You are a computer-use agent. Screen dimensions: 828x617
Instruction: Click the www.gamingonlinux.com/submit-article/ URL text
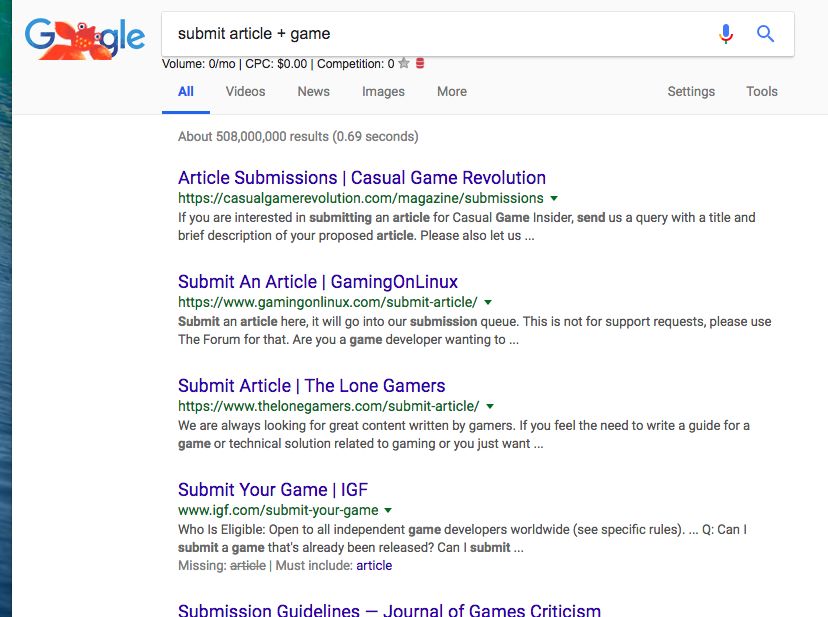point(327,303)
